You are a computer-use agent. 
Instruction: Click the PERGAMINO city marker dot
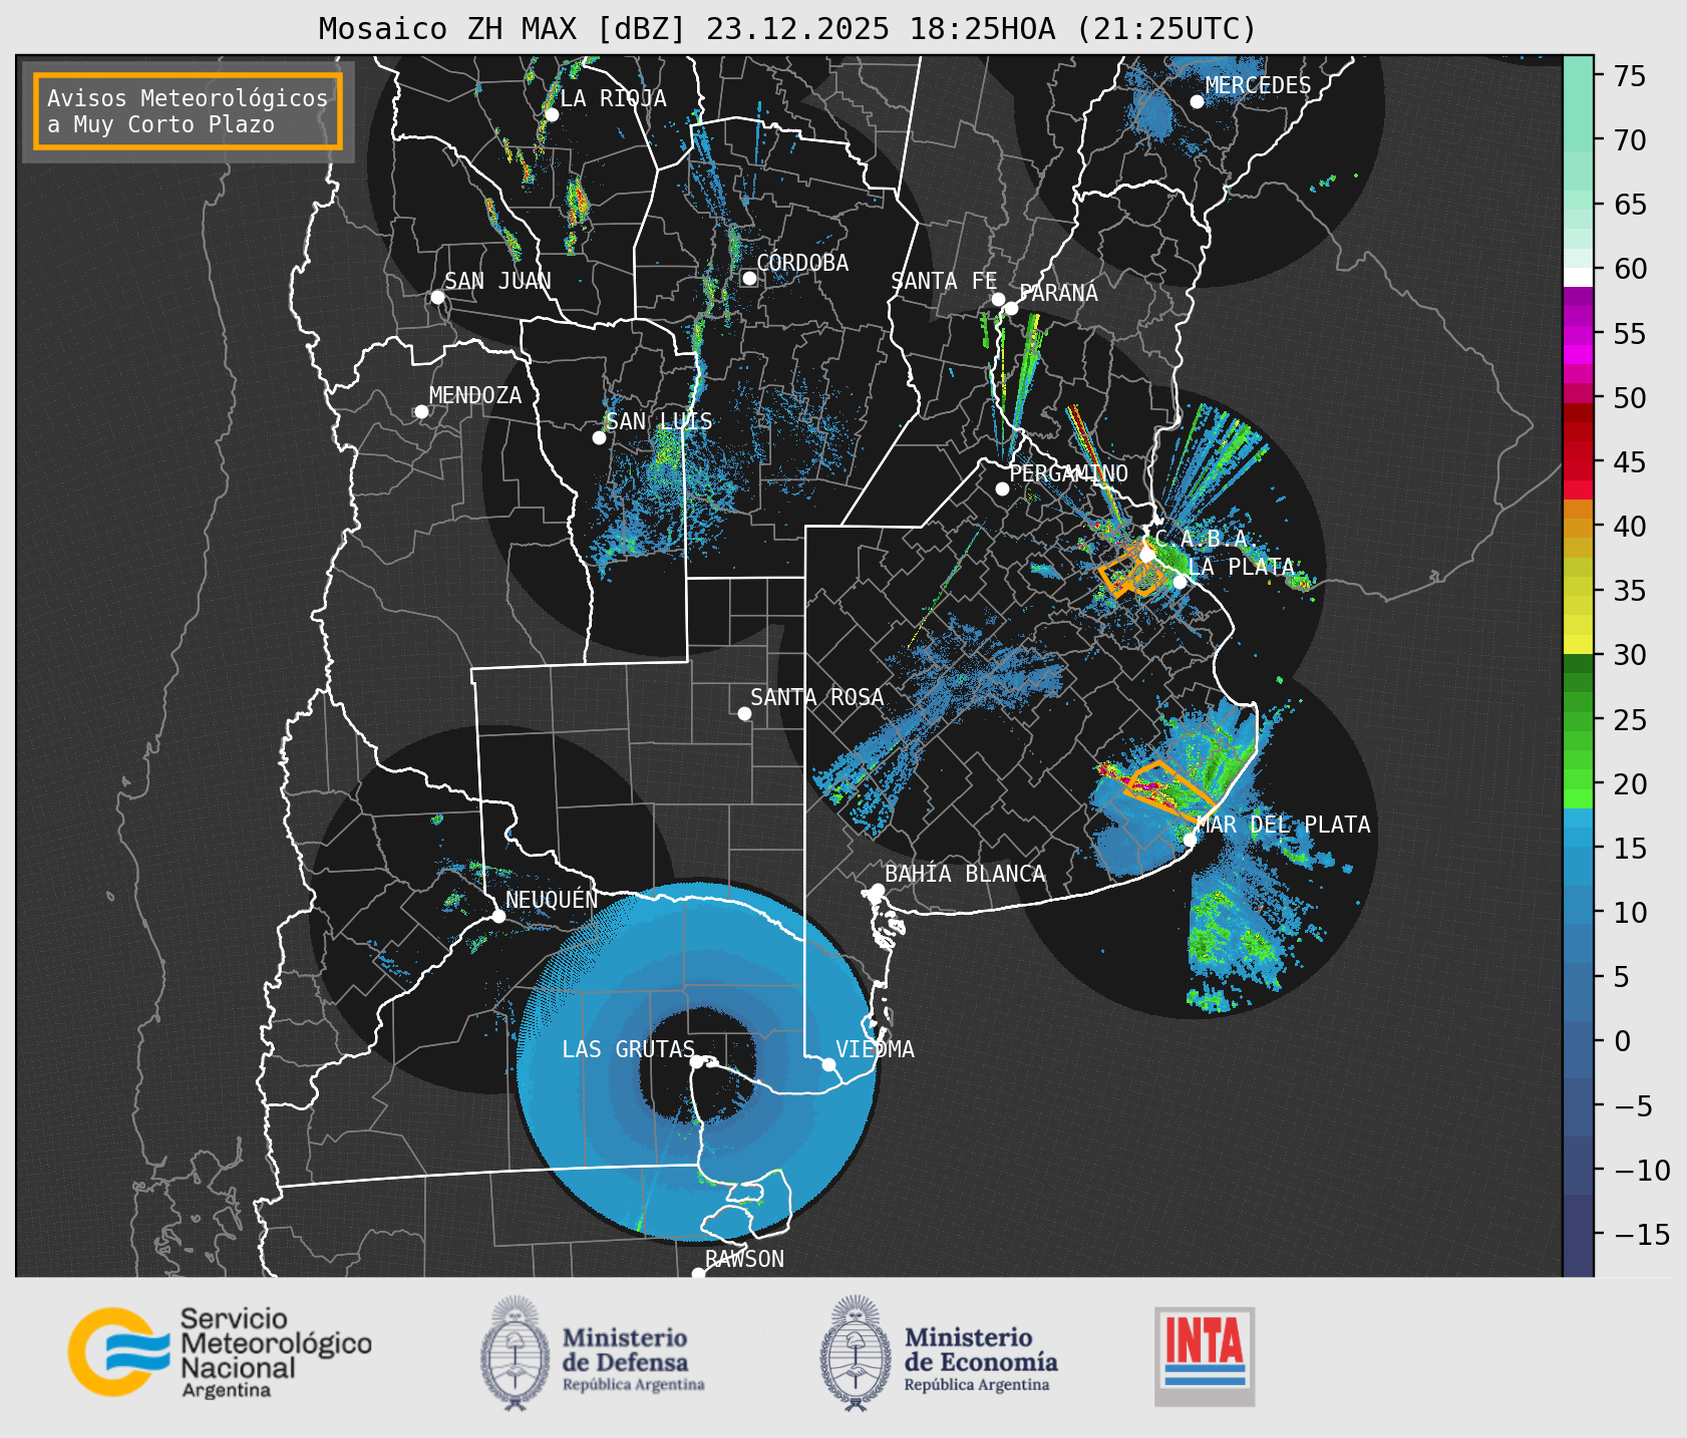point(1002,489)
